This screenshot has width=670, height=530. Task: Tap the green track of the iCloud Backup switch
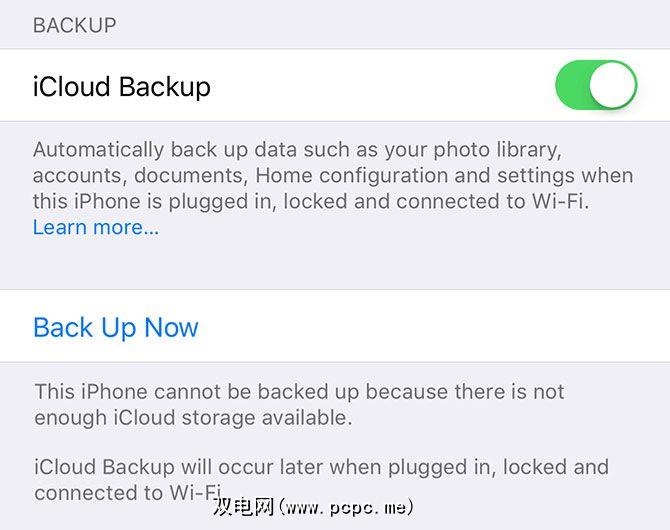click(572, 85)
